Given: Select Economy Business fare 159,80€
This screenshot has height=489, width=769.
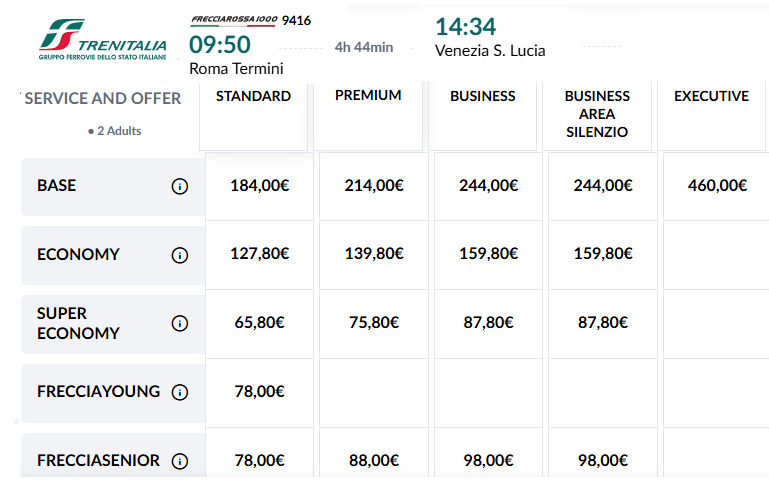Looking at the screenshot, I should coord(488,255).
